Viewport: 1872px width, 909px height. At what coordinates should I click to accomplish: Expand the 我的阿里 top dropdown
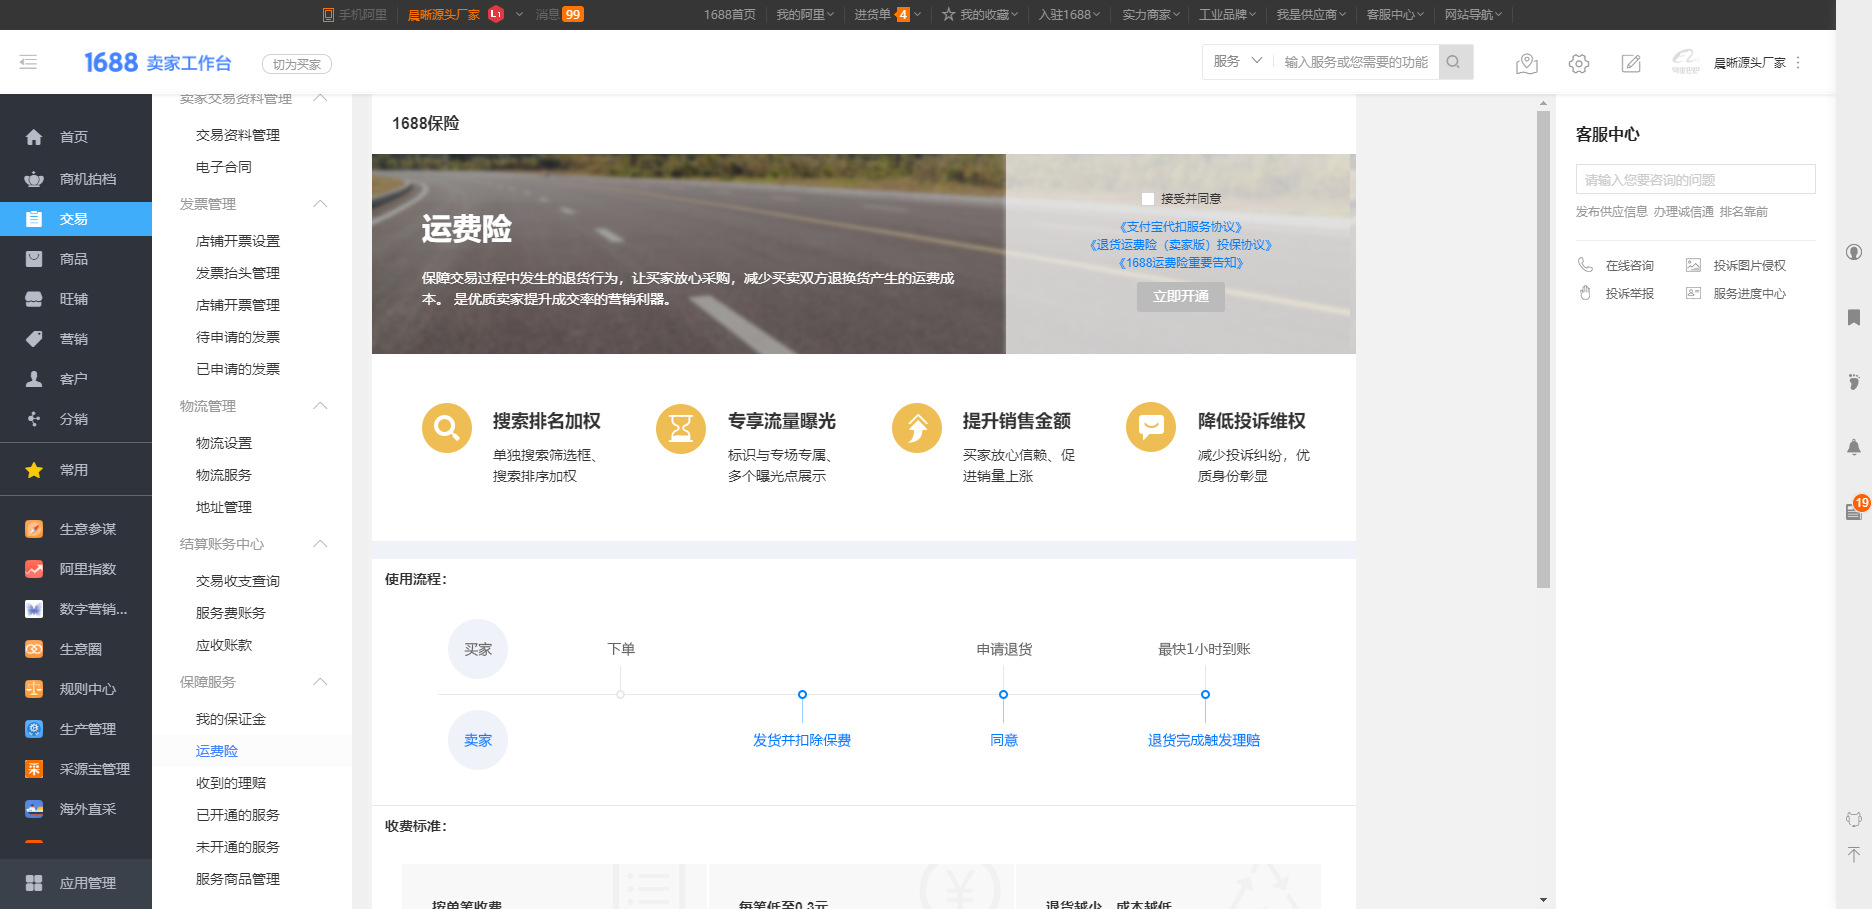tap(805, 15)
